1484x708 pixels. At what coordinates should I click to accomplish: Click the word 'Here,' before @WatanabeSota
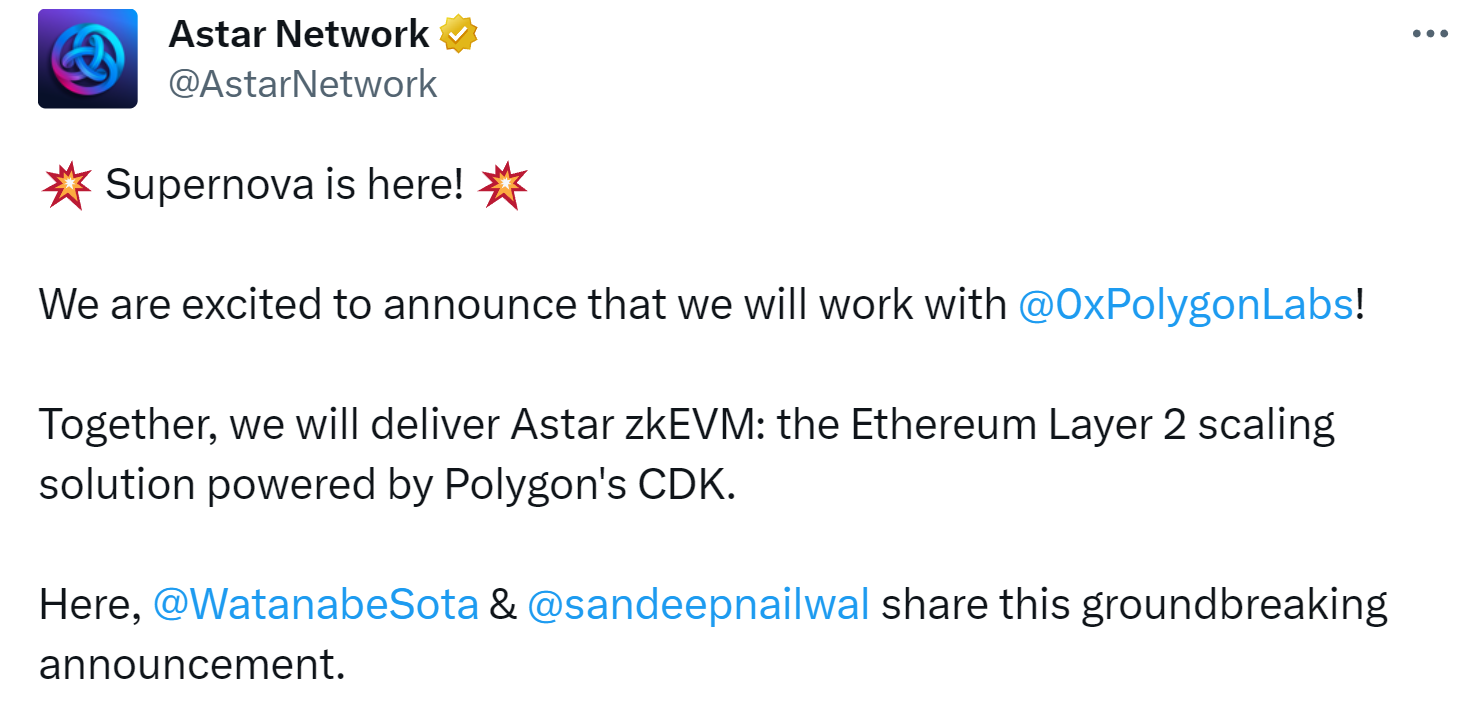coord(90,606)
